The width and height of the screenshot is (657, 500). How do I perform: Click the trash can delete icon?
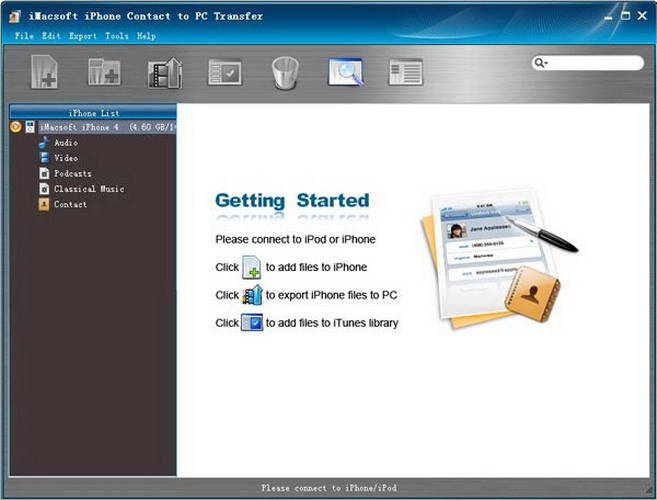pos(285,73)
